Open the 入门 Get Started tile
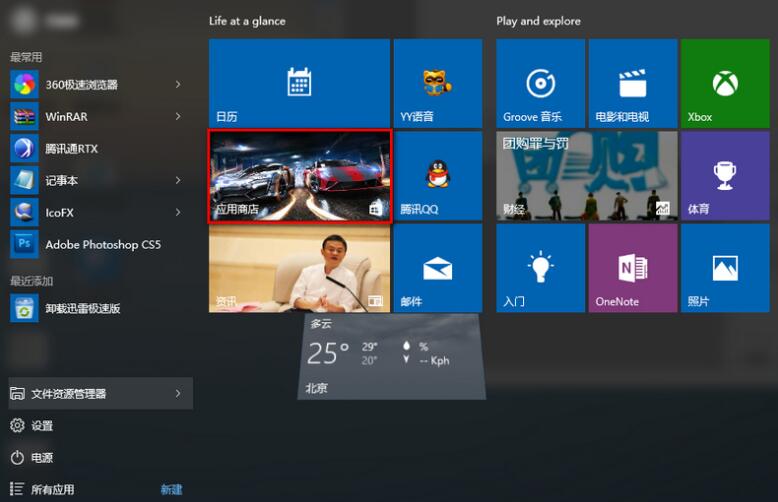The height and width of the screenshot is (502, 778). (540, 268)
